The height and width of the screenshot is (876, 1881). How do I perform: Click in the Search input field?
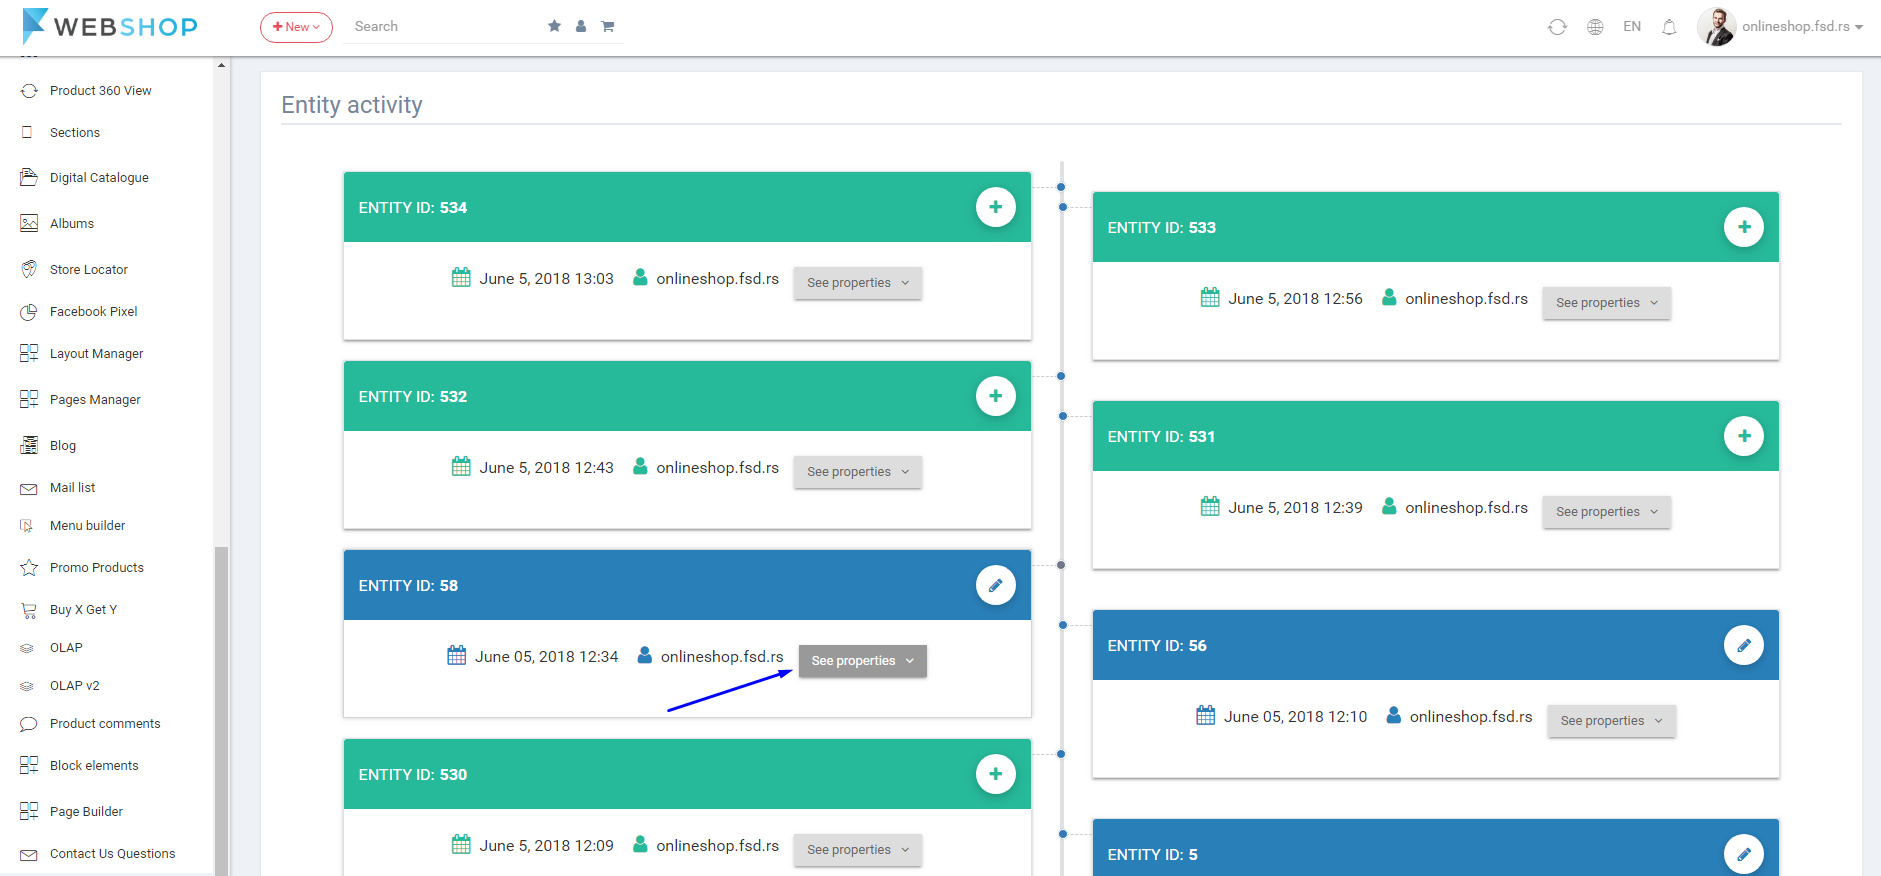pyautogui.click(x=445, y=27)
